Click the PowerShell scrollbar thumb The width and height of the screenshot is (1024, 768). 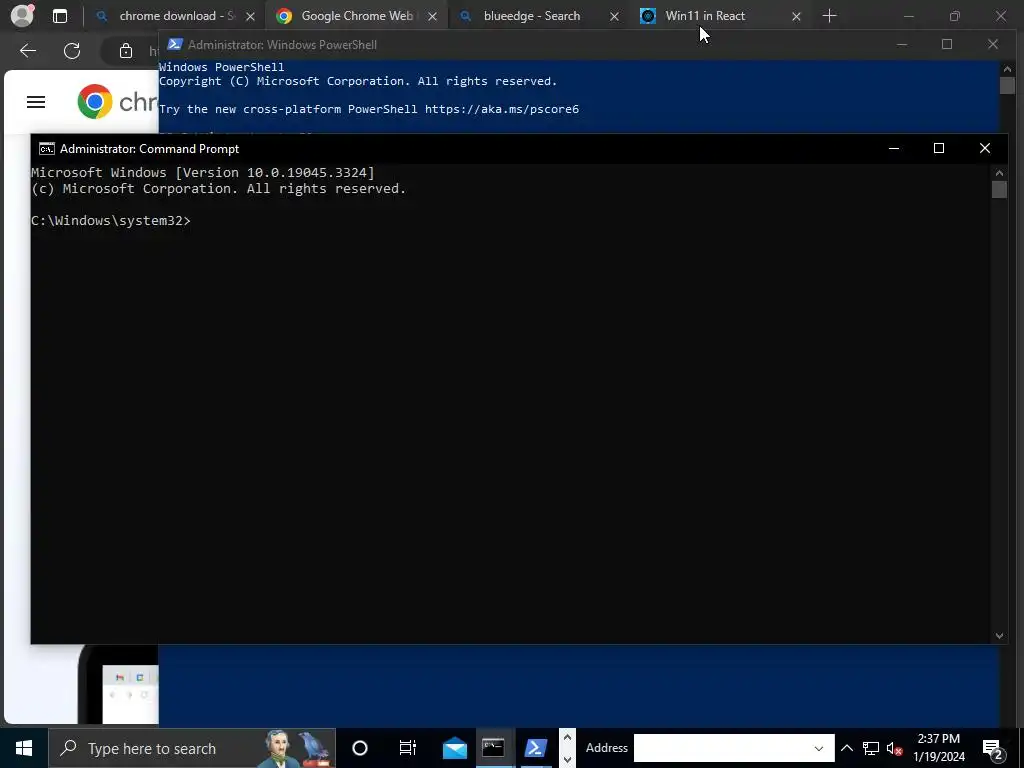1006,86
